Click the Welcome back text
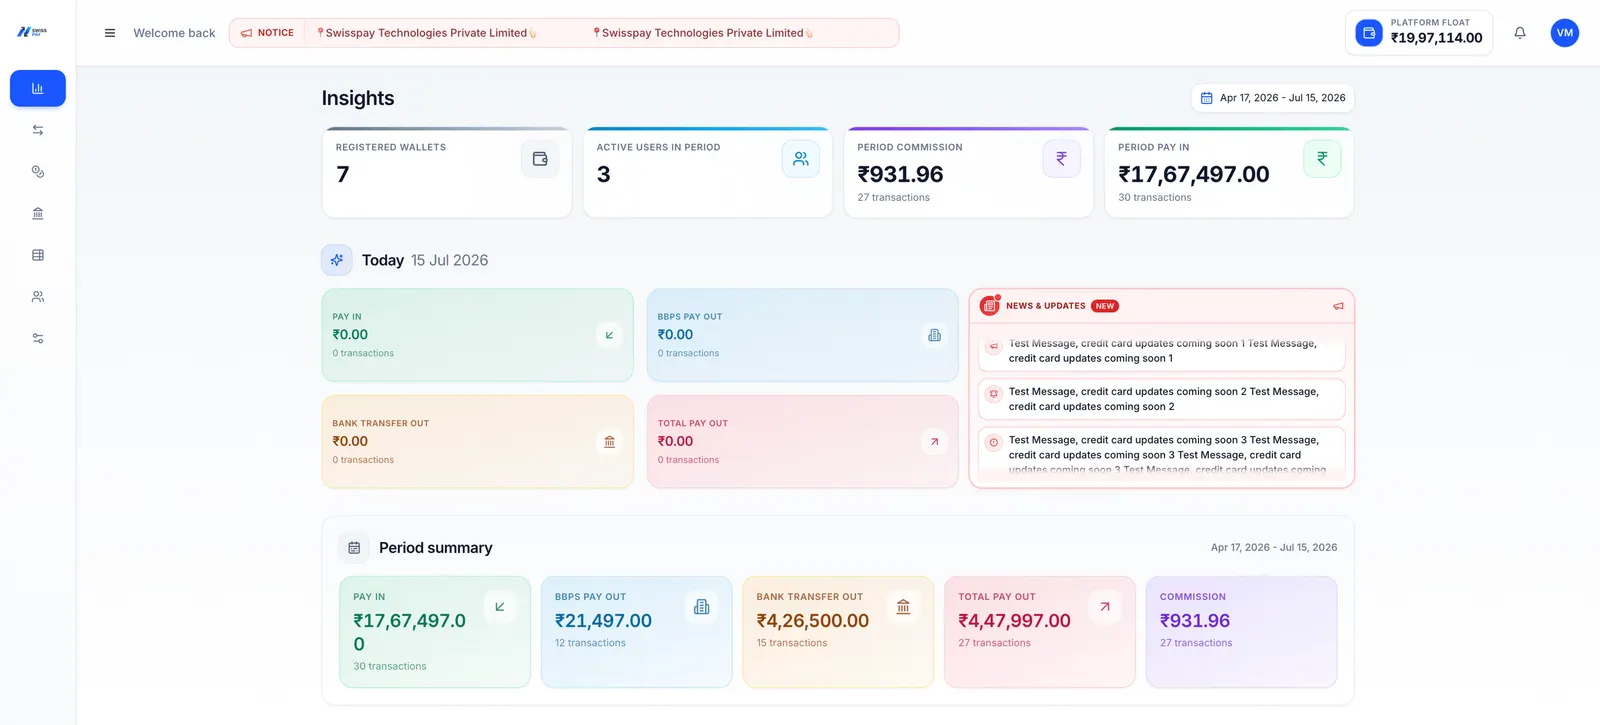1600x725 pixels. point(174,33)
